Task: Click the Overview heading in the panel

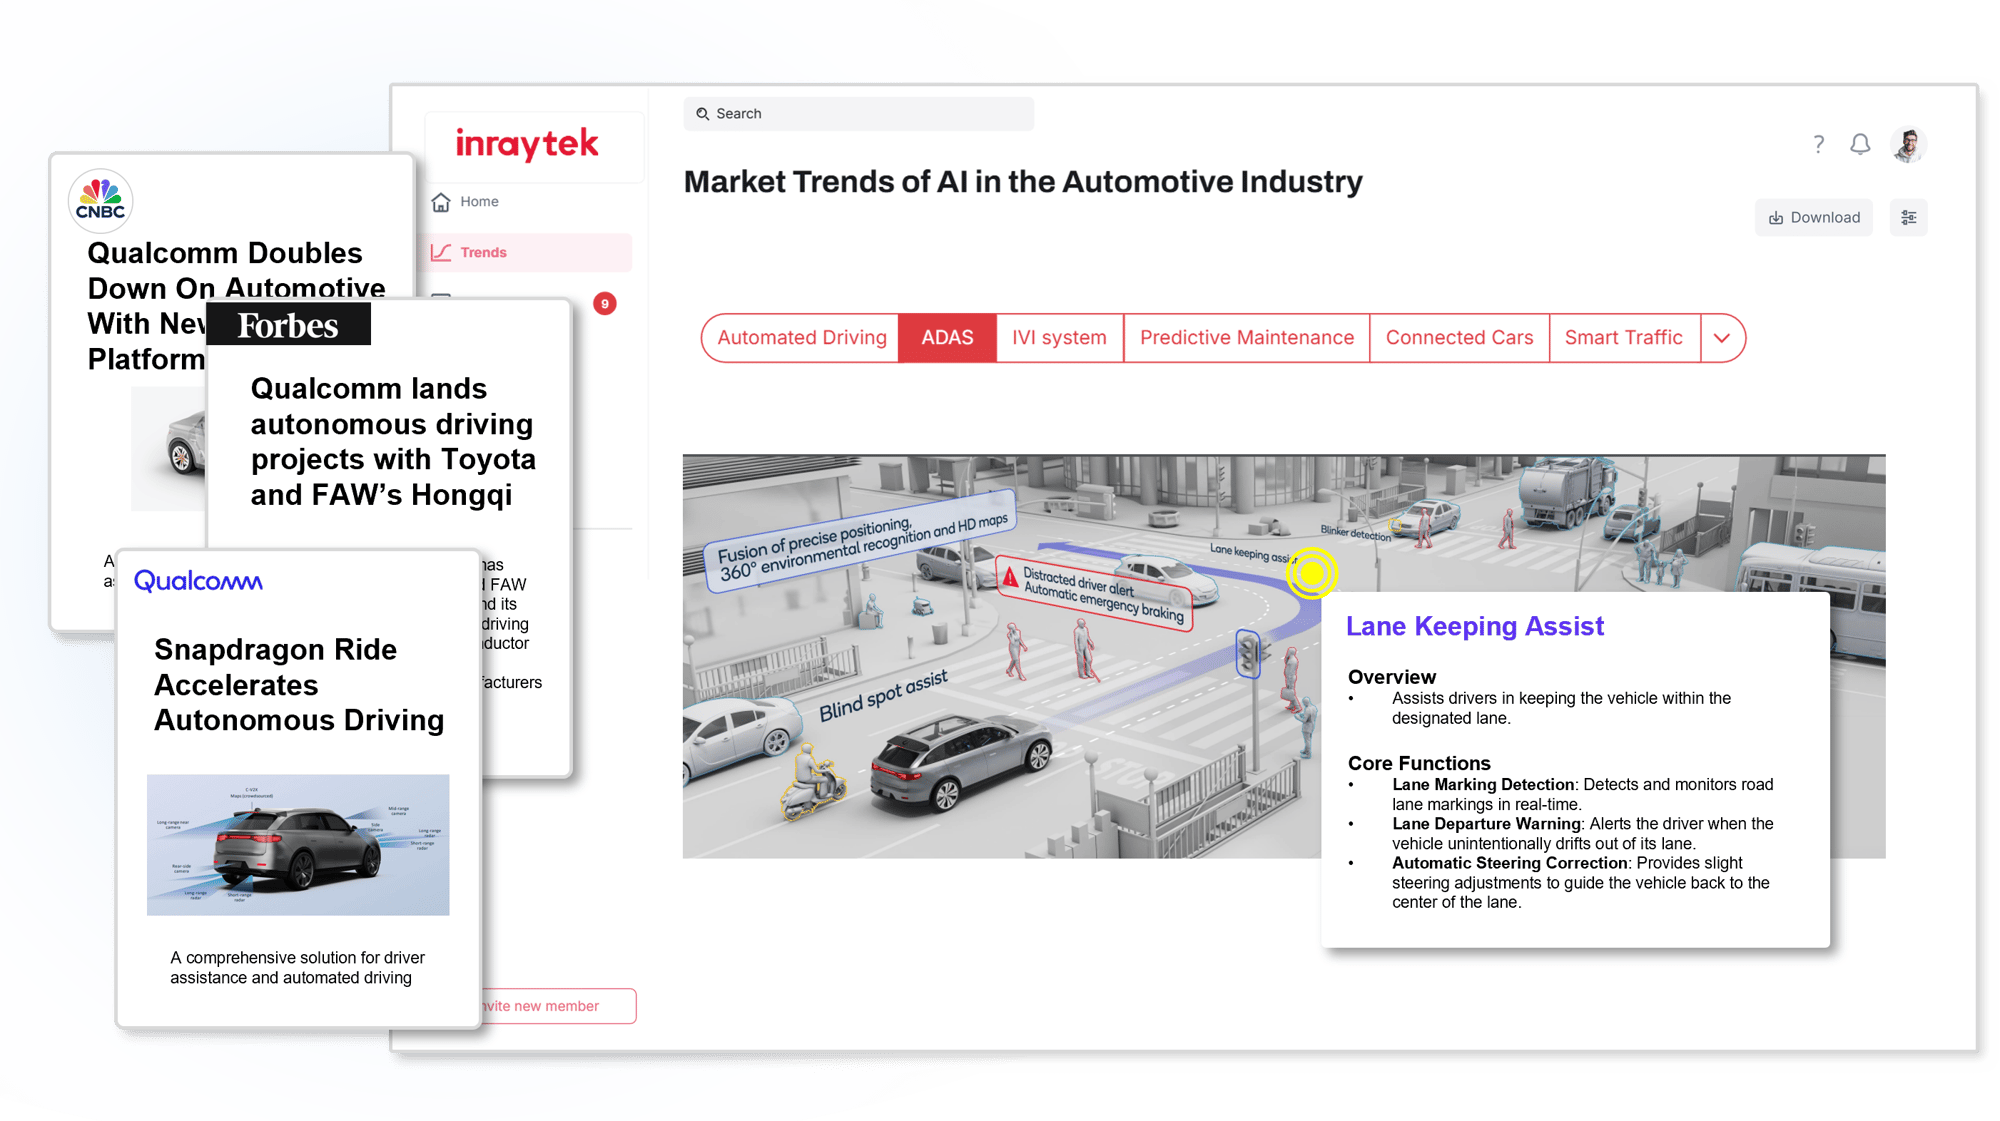Action: tap(1391, 677)
